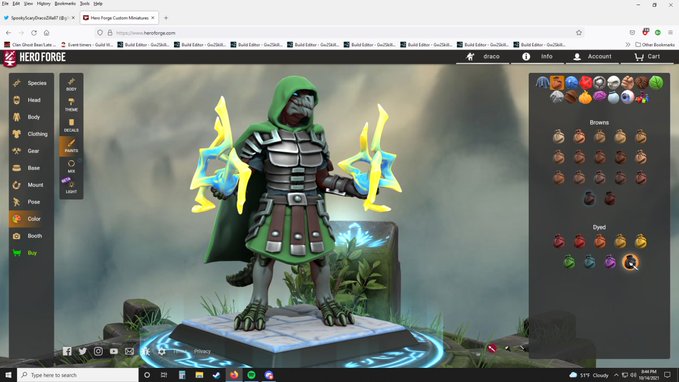The width and height of the screenshot is (679, 382).
Task: Pick the dark red Dyed leather swatch
Action: click(x=559, y=241)
